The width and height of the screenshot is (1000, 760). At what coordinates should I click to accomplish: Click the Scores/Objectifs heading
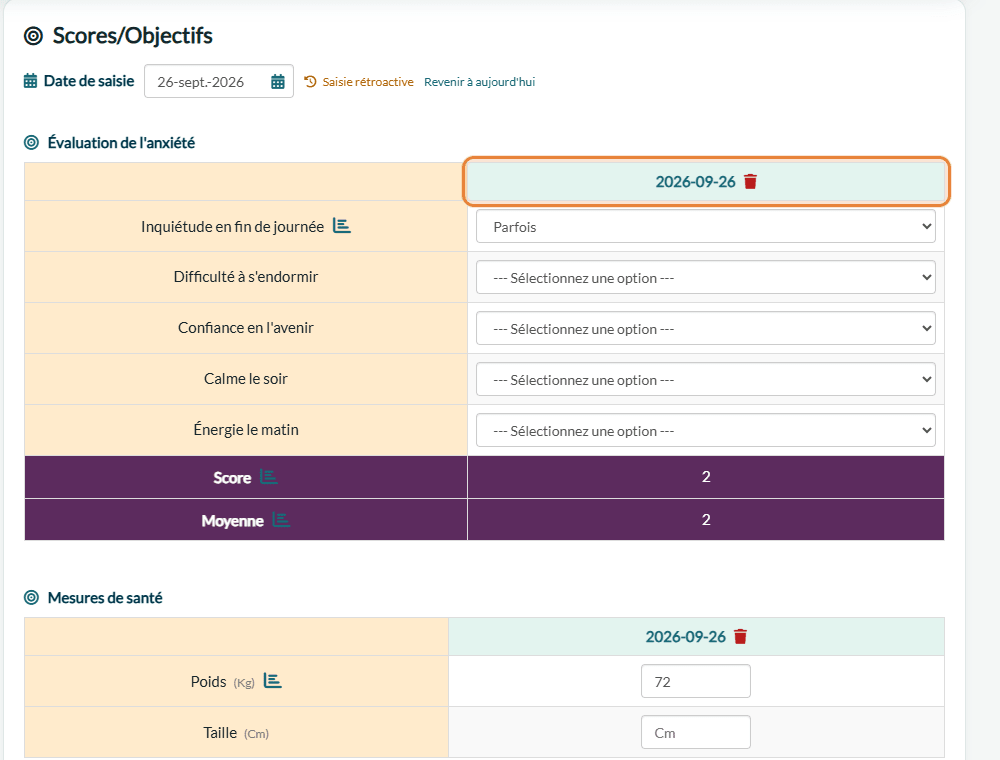[x=133, y=36]
